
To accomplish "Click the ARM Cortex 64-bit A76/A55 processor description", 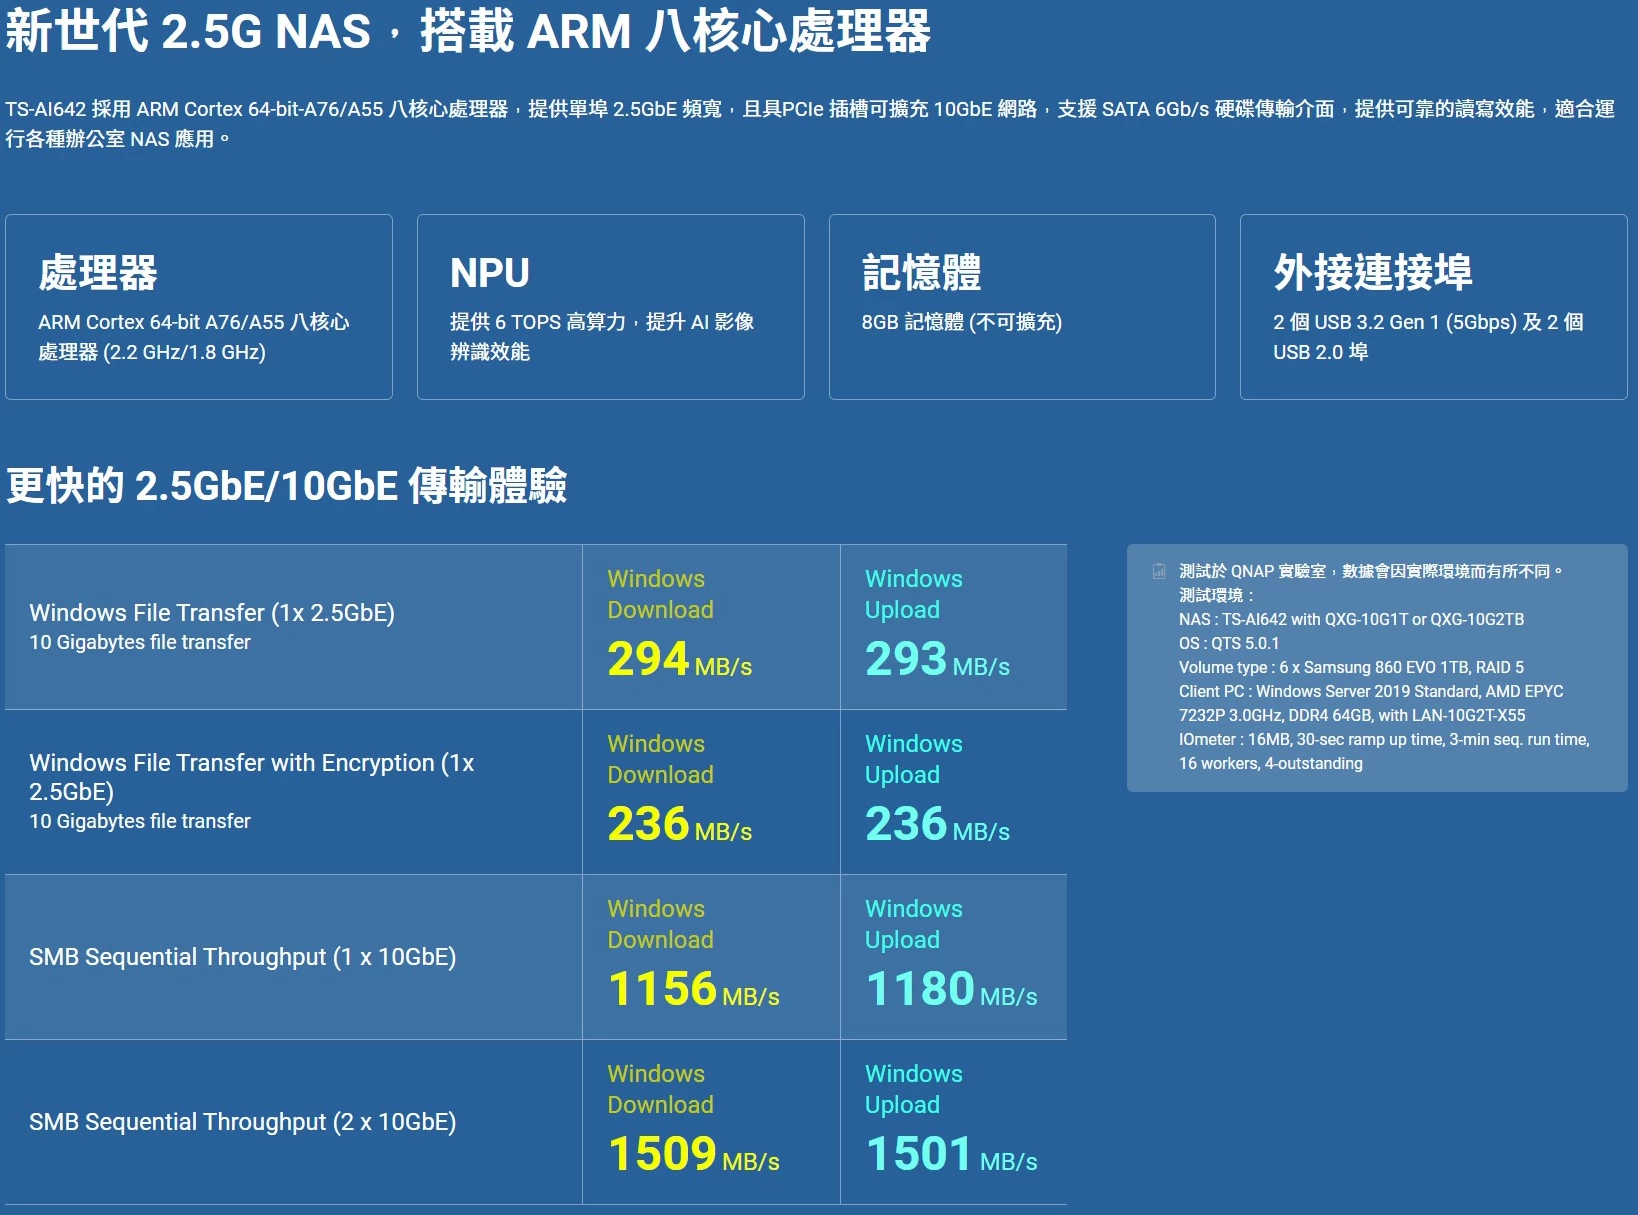I will pos(194,337).
